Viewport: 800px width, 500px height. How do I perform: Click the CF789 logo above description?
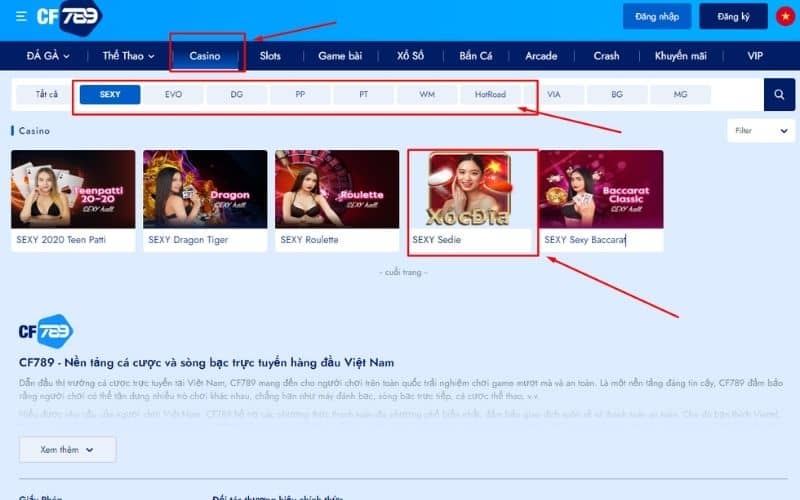[x=46, y=331]
